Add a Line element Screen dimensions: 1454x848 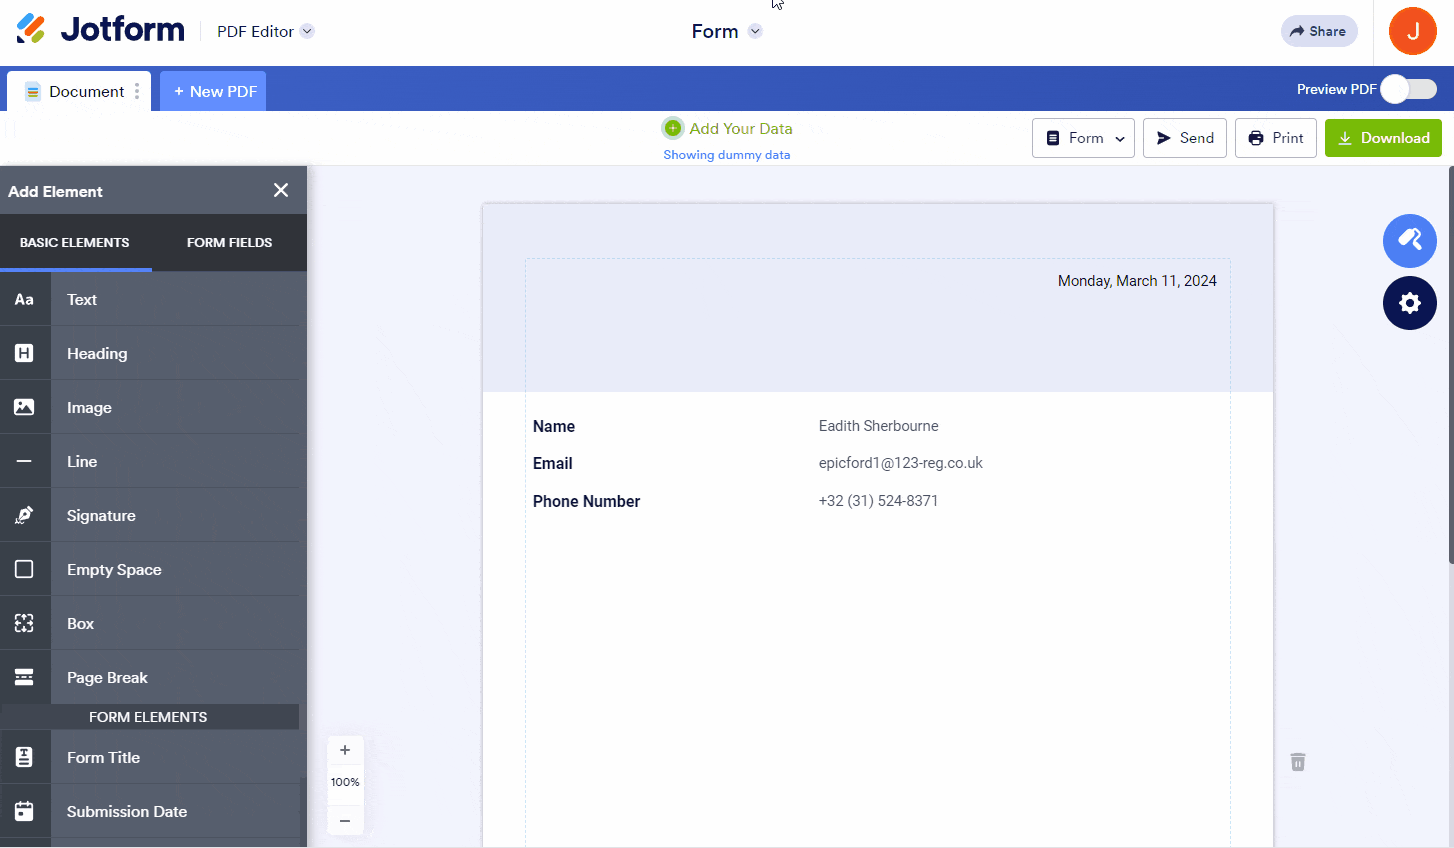150,461
